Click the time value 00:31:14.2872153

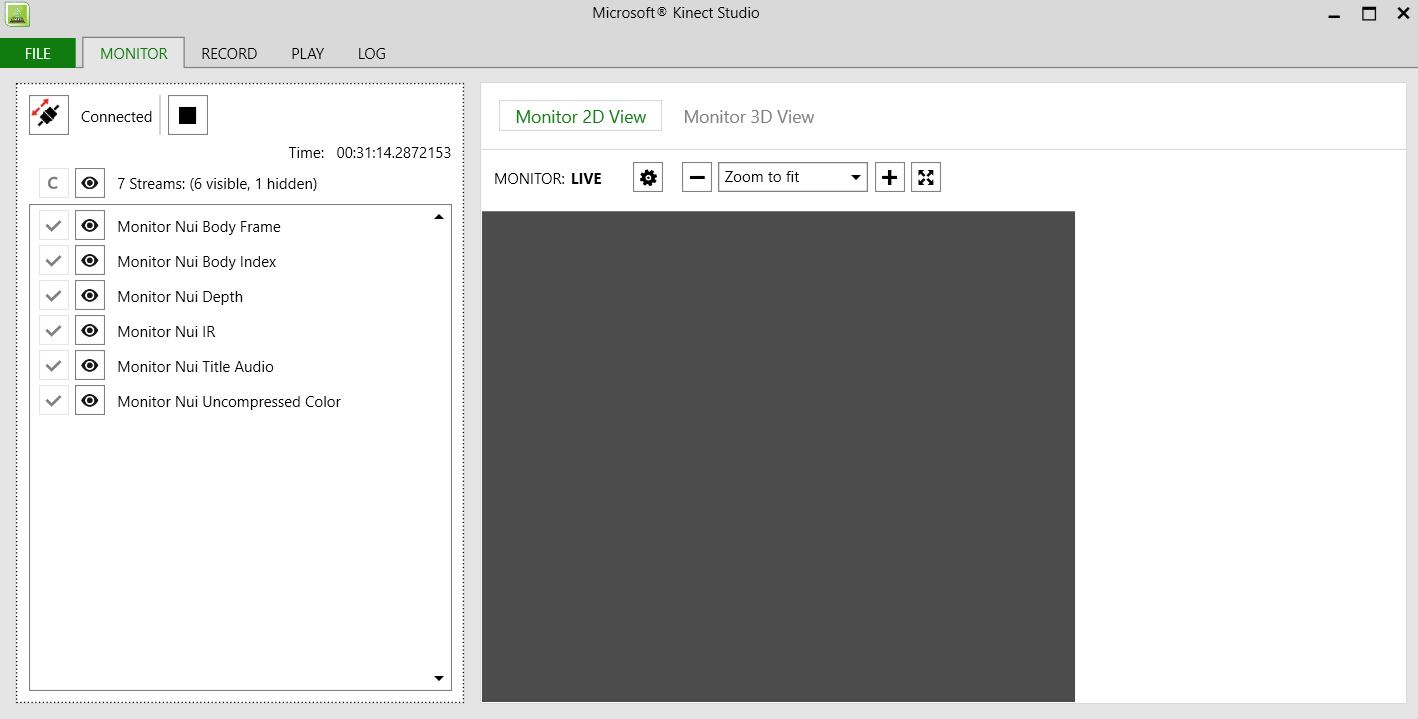tap(394, 153)
